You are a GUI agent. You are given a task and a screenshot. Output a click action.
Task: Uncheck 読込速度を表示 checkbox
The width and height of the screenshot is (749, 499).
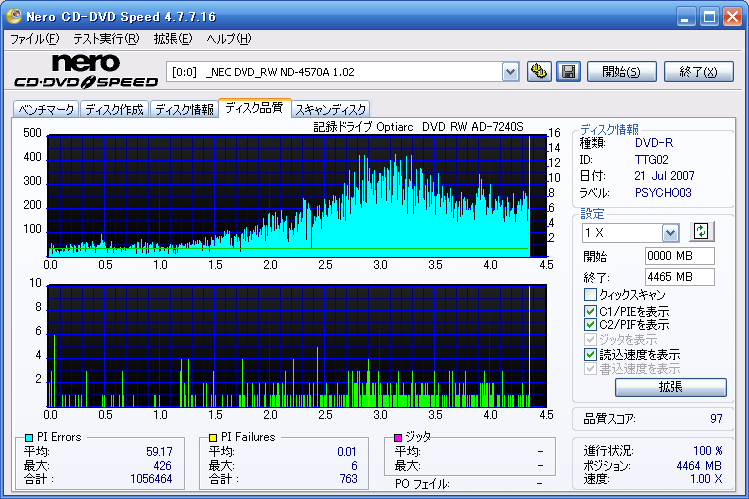(590, 354)
